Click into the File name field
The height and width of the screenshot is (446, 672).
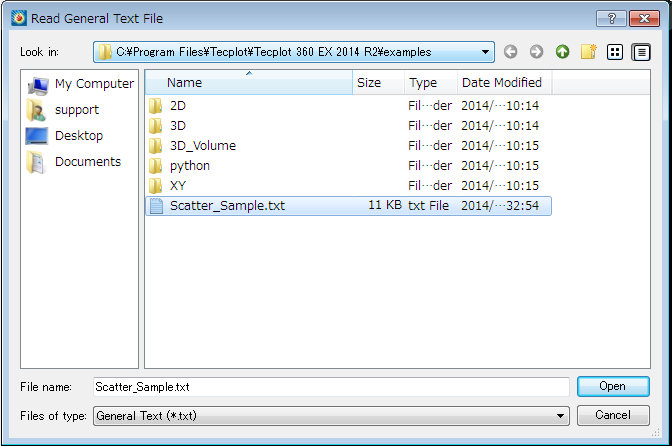click(x=331, y=387)
